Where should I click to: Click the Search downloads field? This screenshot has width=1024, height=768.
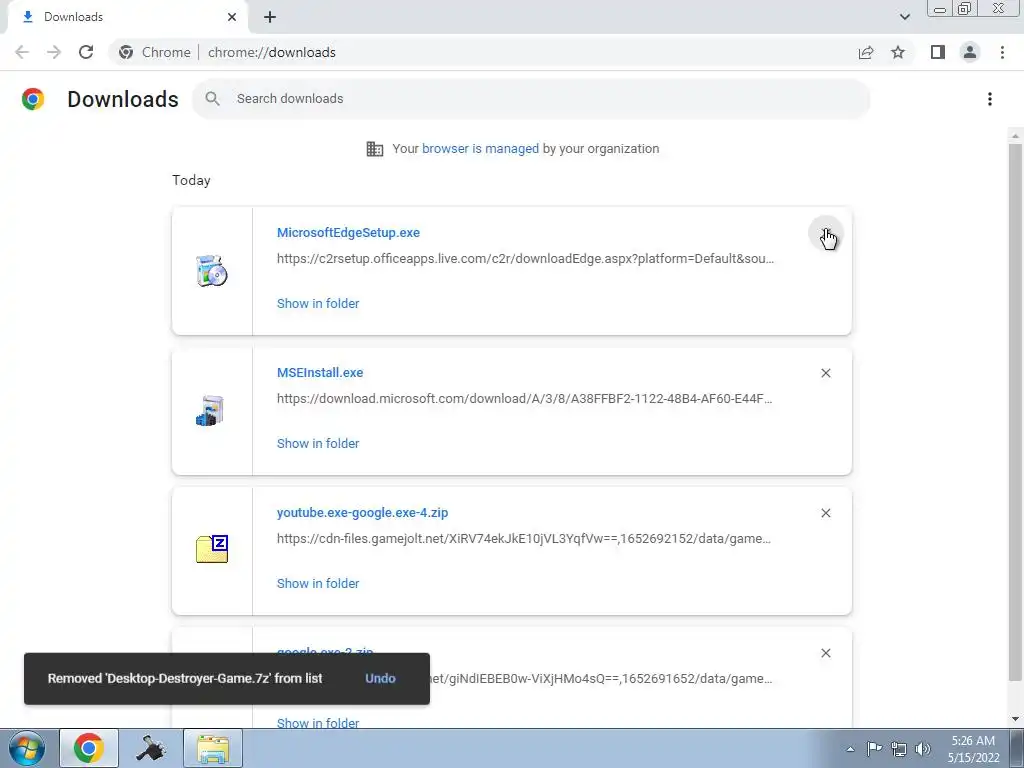pos(531,99)
